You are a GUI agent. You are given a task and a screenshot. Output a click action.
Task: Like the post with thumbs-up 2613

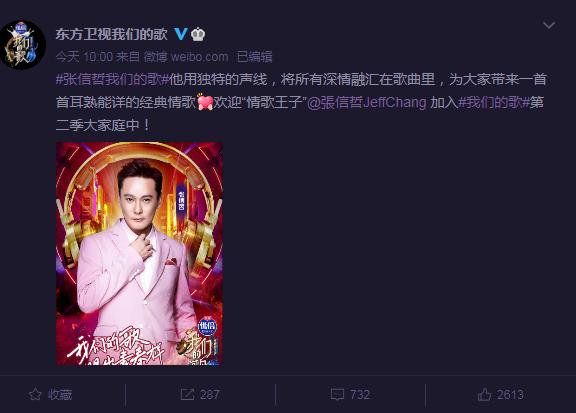(x=500, y=395)
